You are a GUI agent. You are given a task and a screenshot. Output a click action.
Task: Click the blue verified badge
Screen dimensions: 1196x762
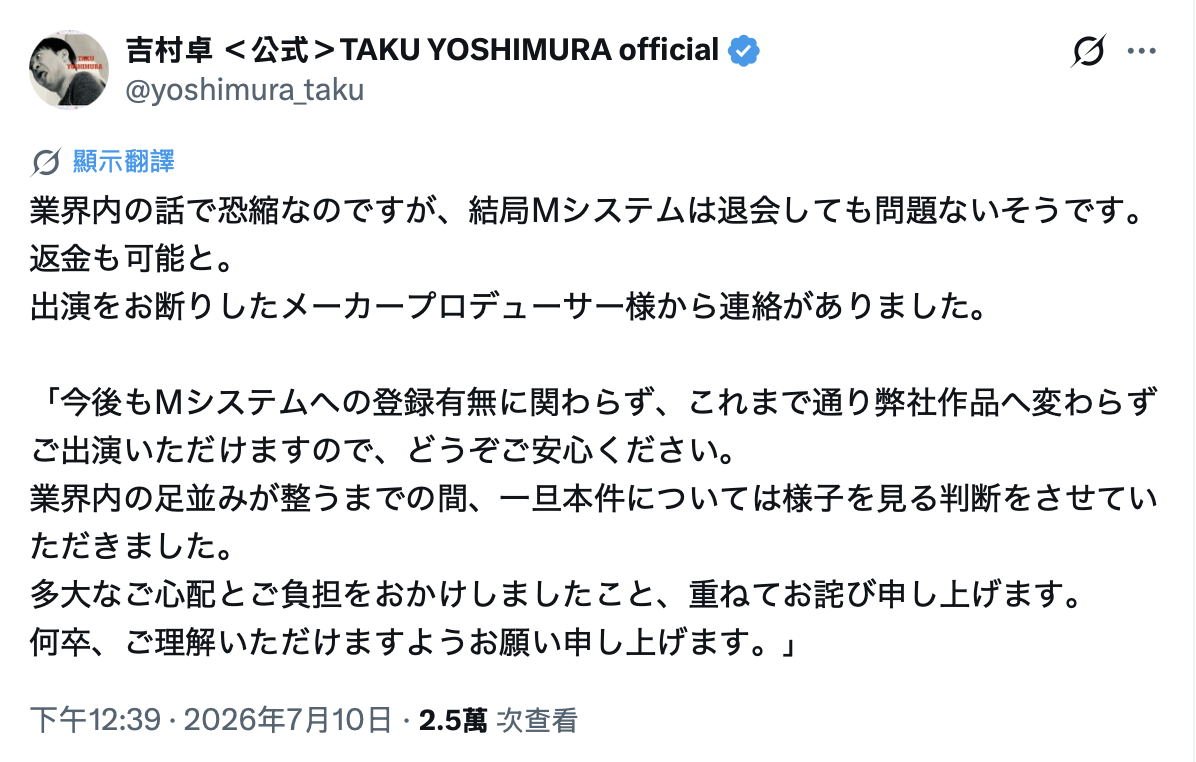(x=744, y=51)
